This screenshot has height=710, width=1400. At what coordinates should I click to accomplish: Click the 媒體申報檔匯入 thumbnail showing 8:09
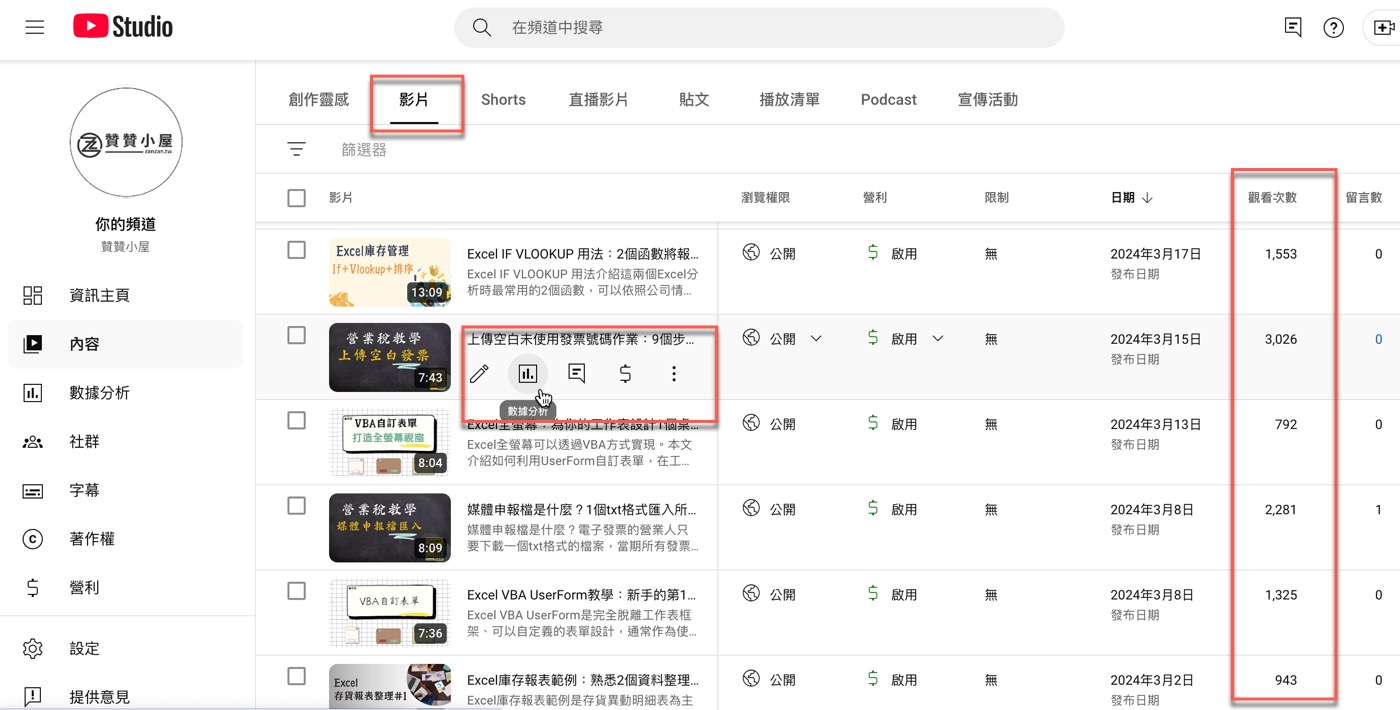[390, 528]
